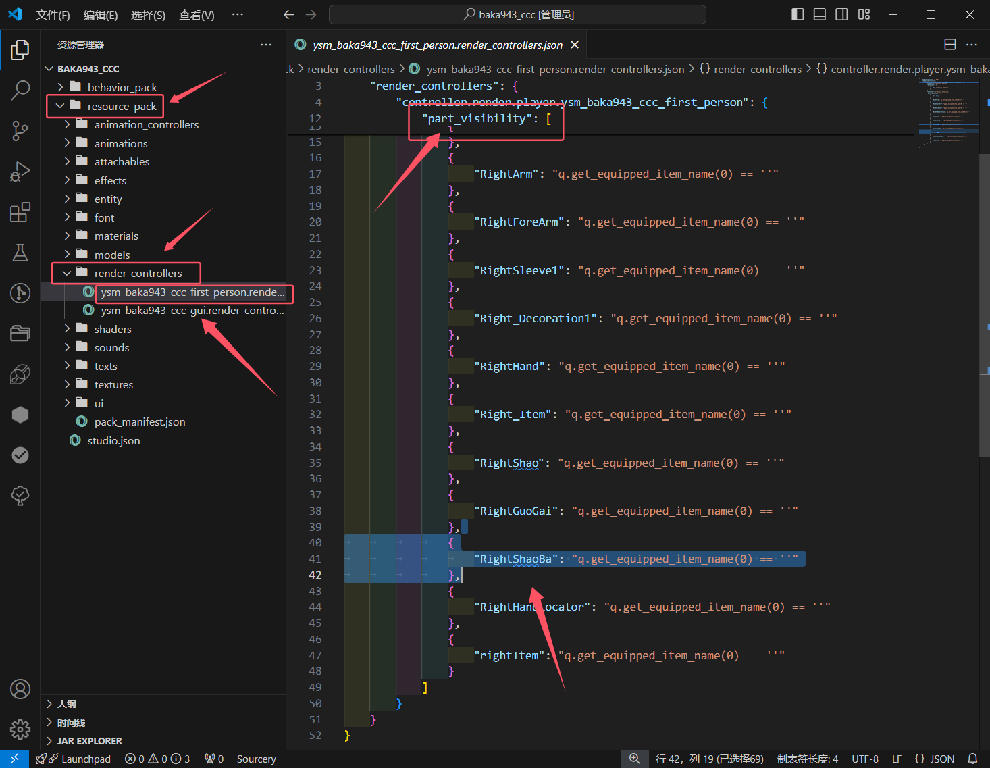Open the Extensions view

(x=20, y=212)
